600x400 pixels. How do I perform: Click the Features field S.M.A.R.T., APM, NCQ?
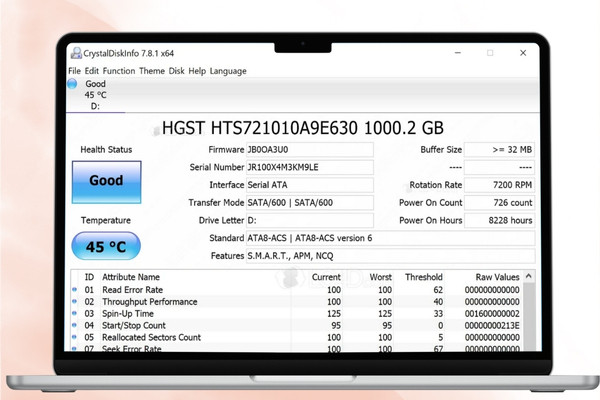click(390, 256)
